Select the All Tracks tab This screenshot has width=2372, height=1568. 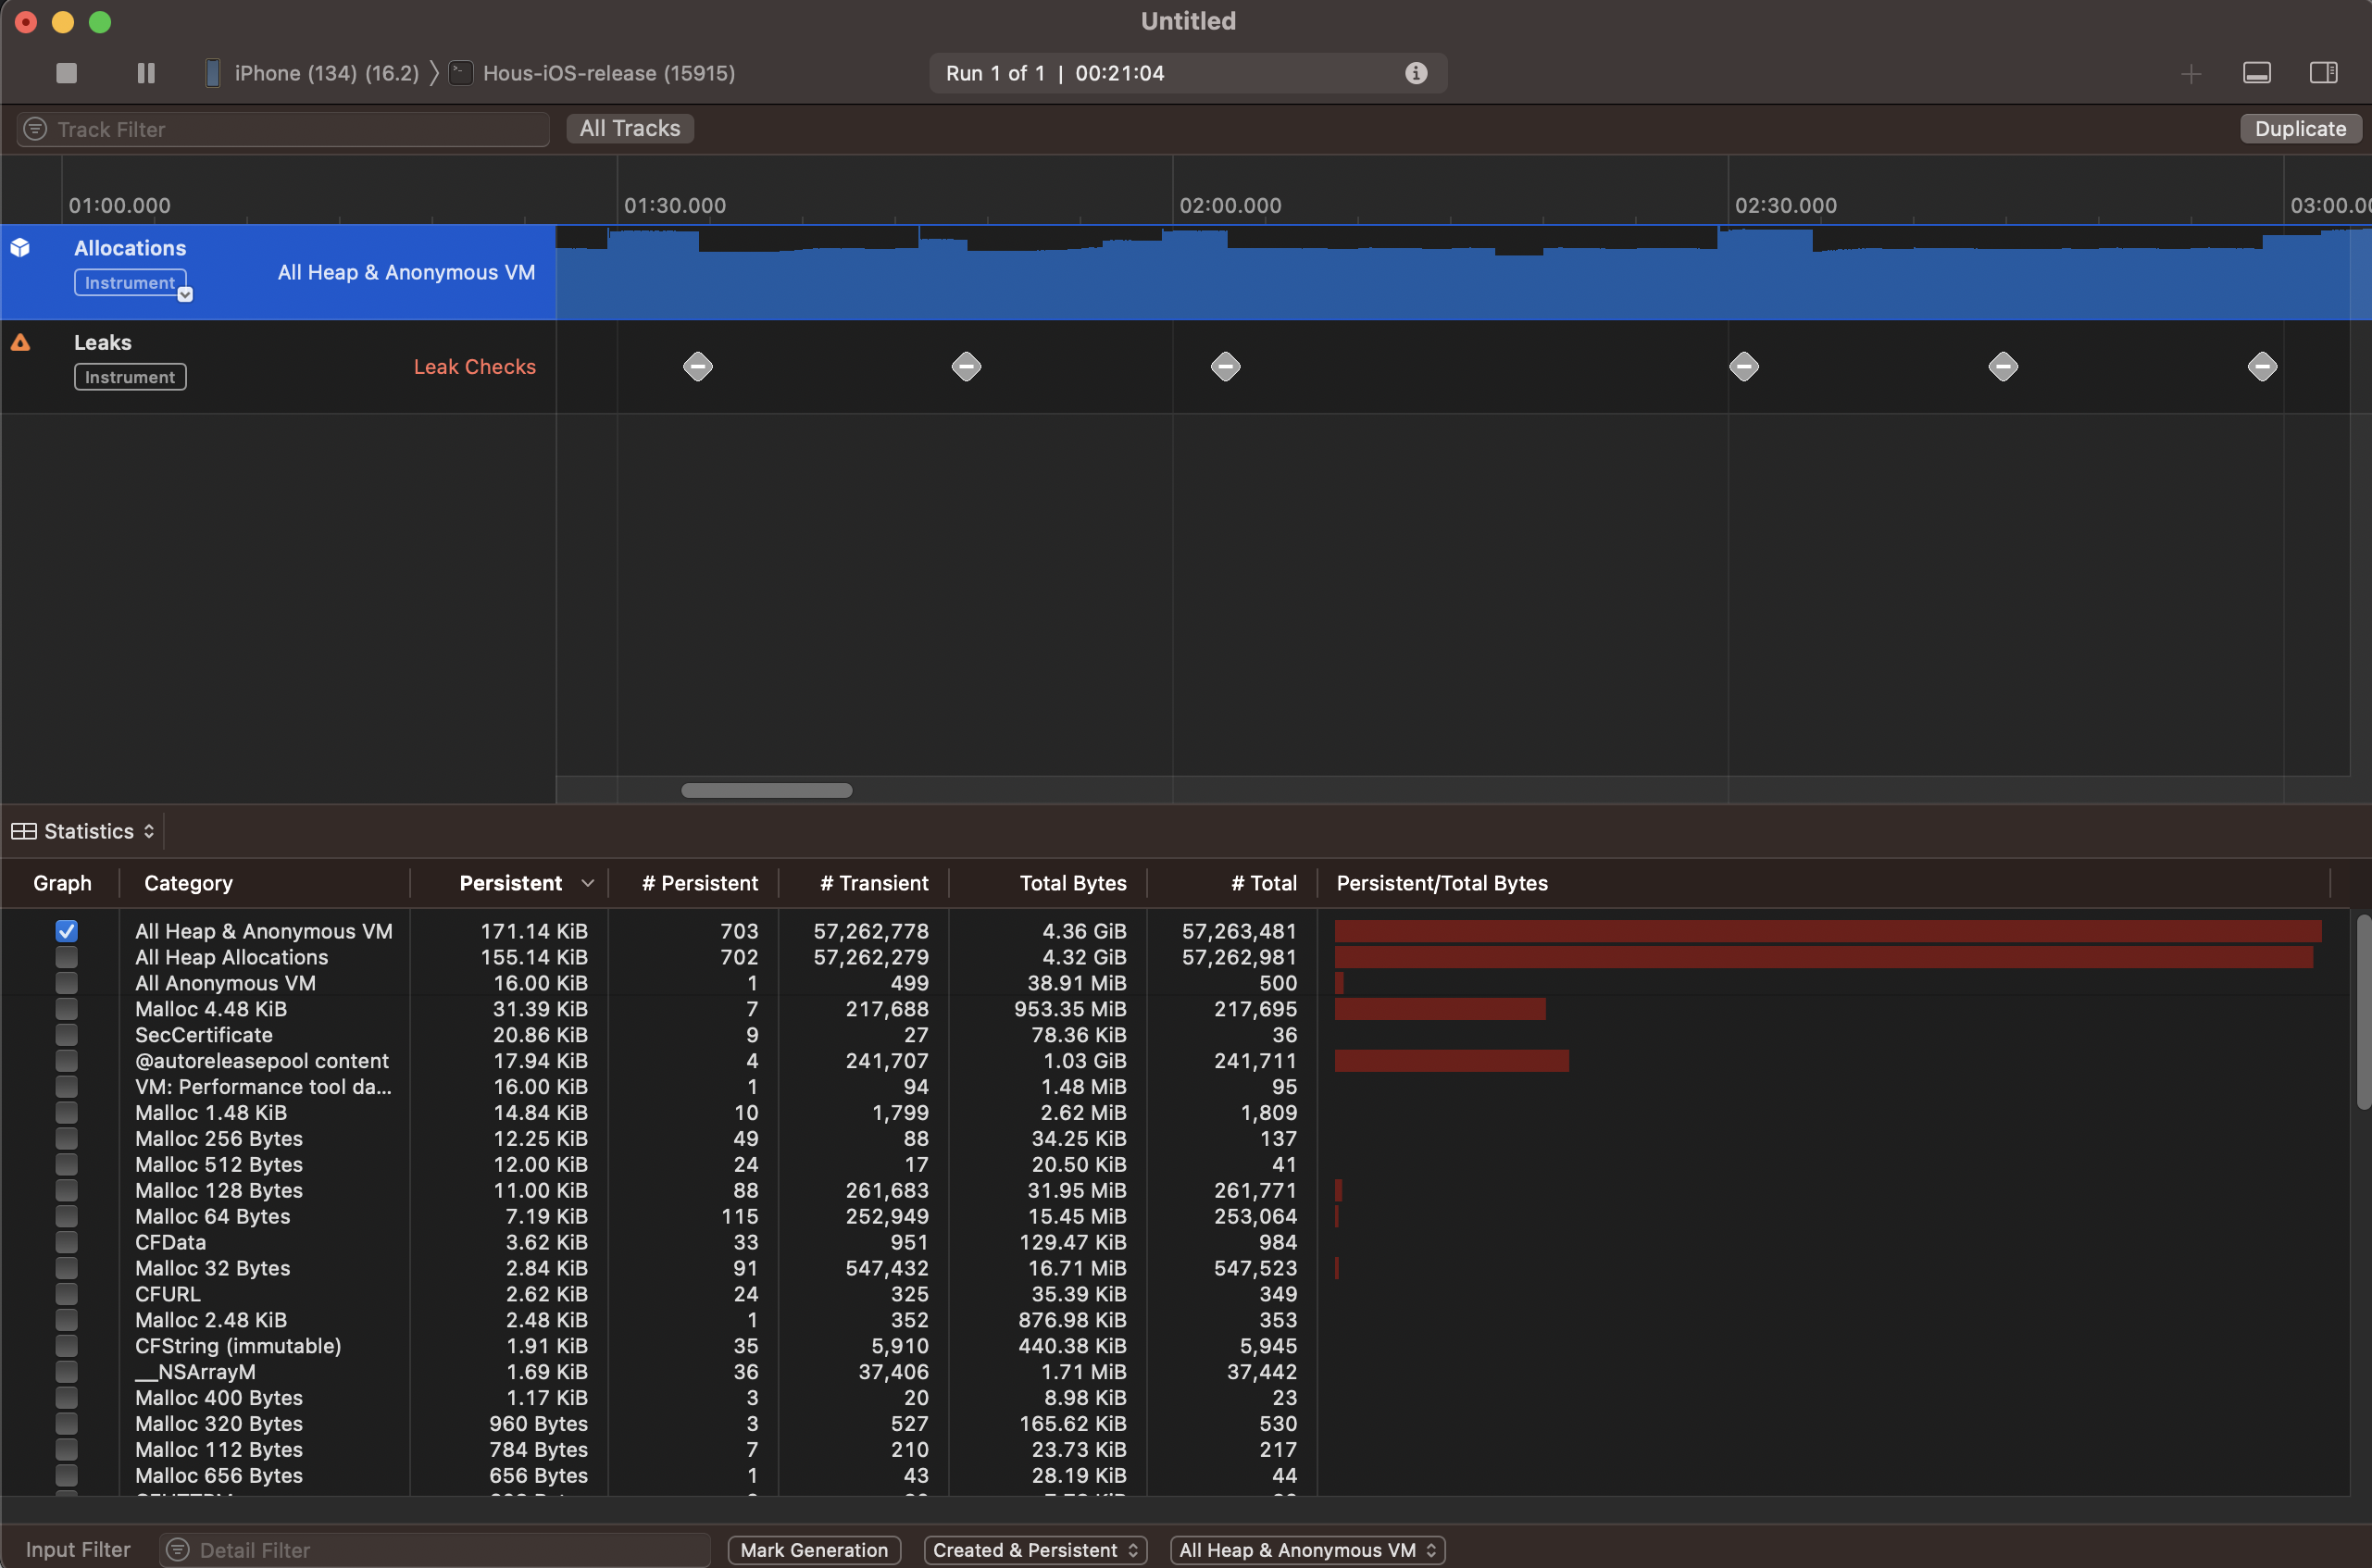point(630,129)
